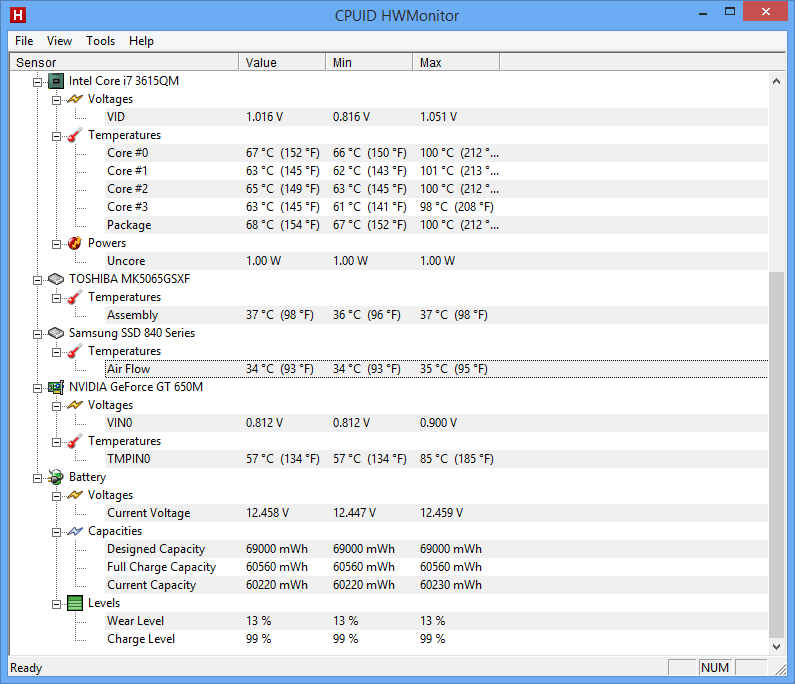The width and height of the screenshot is (795, 684).
Task: Select the Assembly temperature row
Action: tap(436, 315)
